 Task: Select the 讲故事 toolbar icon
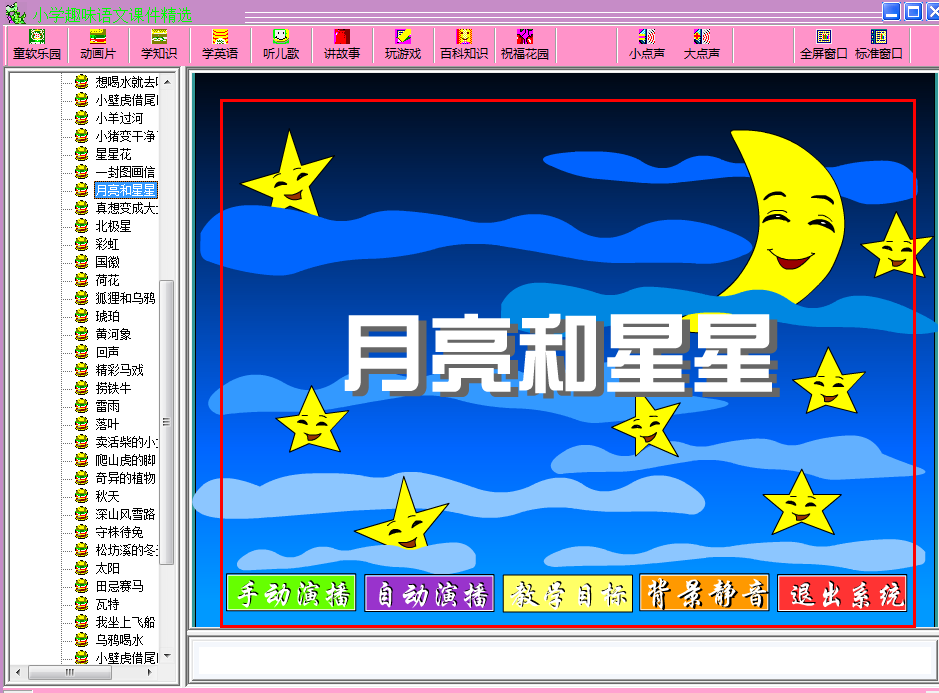pos(342,44)
